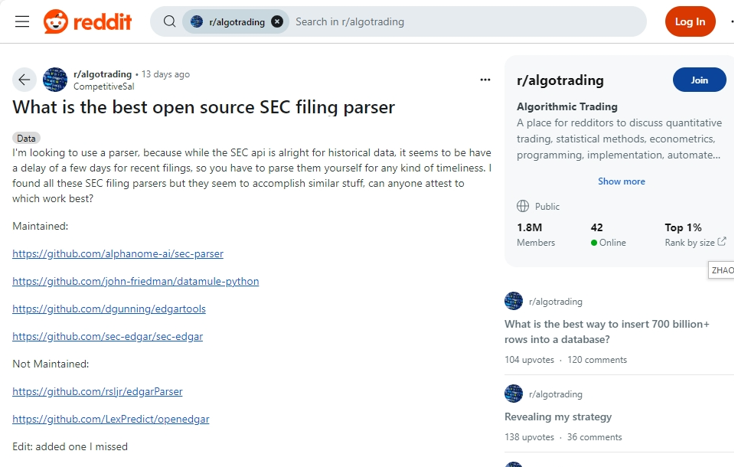Open alphanome-ai/sec-parser GitHub link
Screen dimensions: 734x467
pos(117,254)
